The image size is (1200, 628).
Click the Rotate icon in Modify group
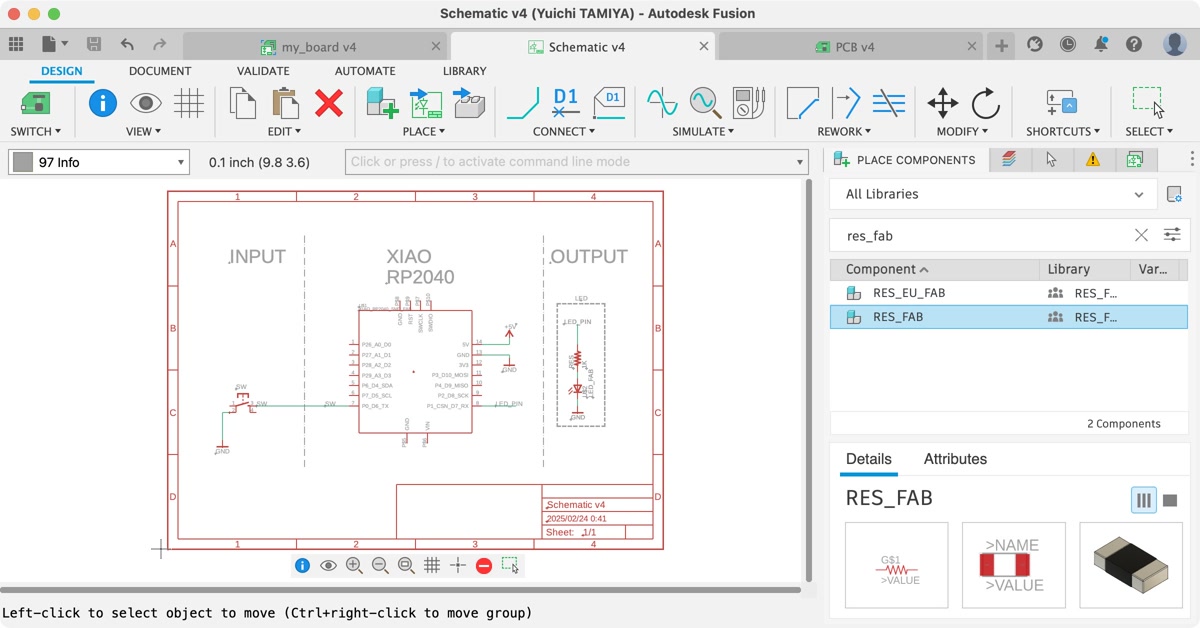point(985,103)
